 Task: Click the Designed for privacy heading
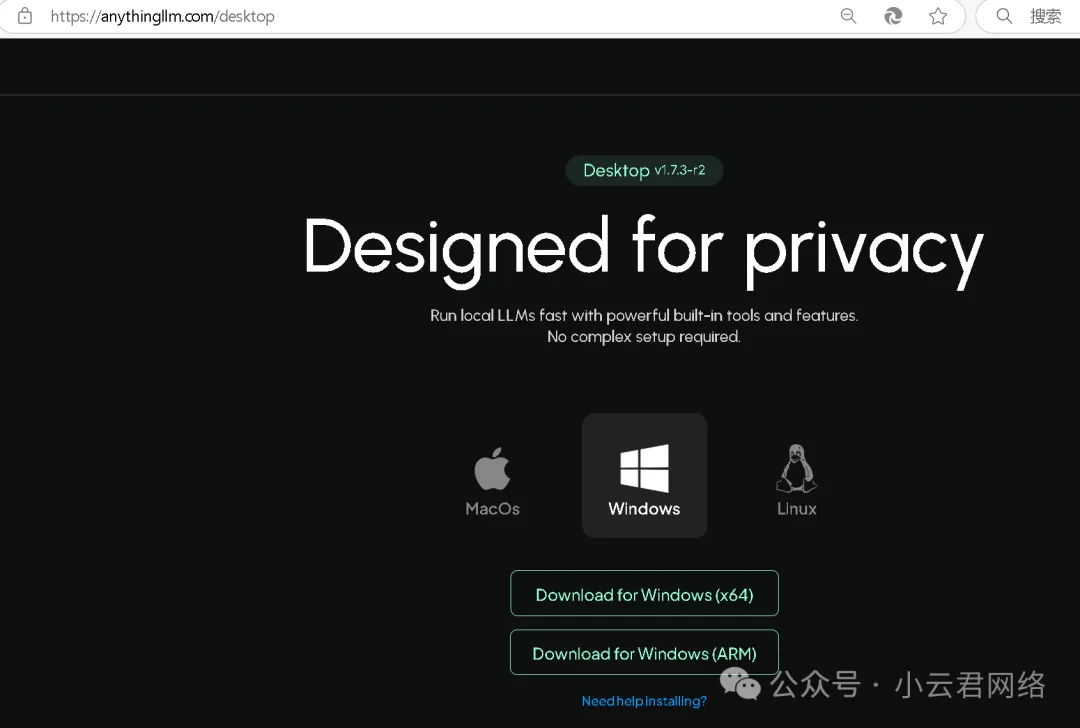click(x=643, y=247)
